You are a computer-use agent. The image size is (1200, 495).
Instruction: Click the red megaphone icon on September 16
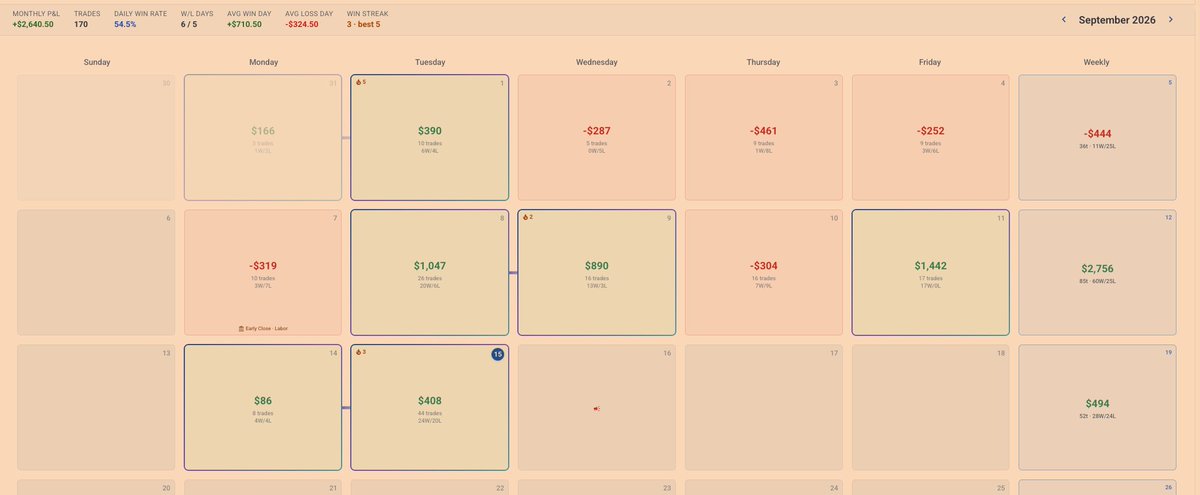click(597, 408)
